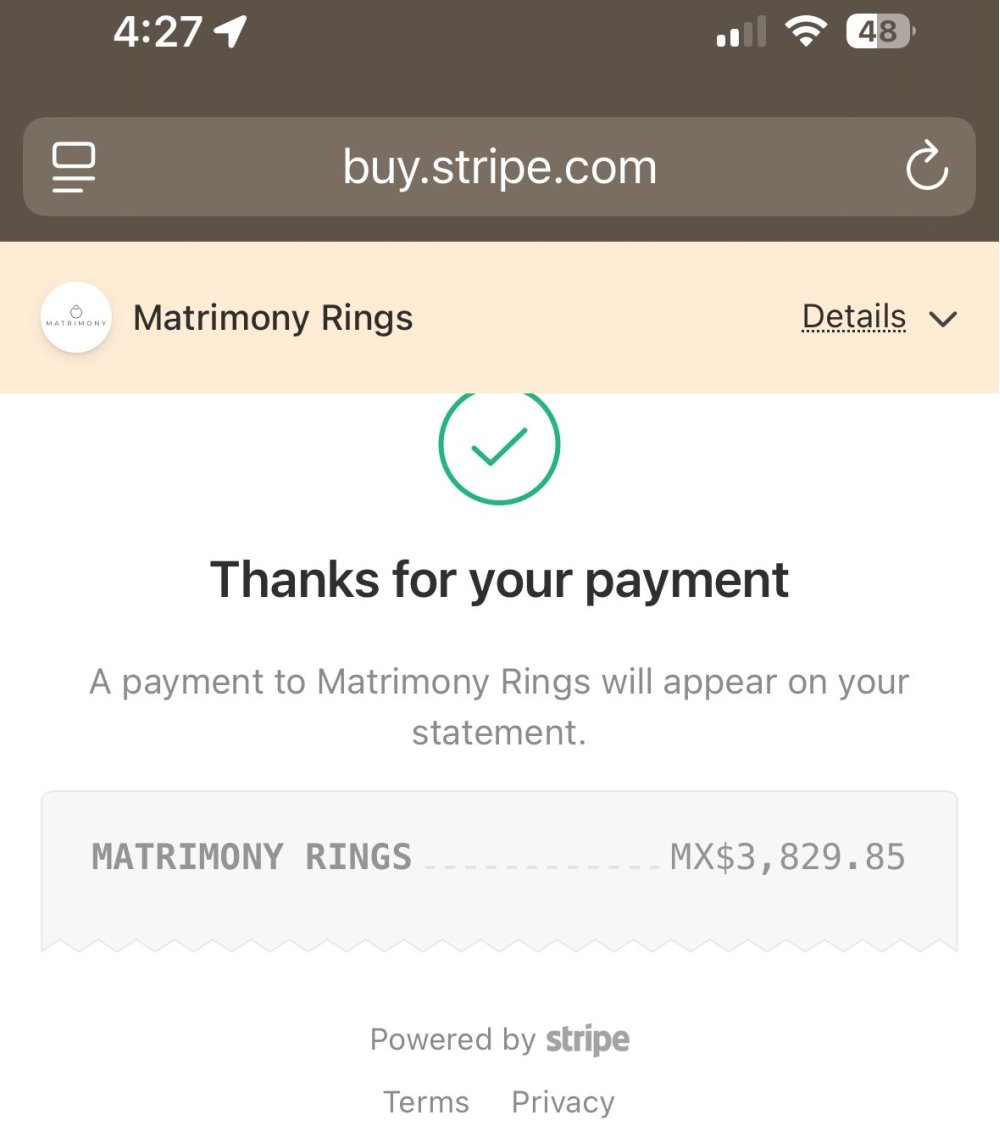Tap the Wi-Fi status icon

(x=803, y=32)
